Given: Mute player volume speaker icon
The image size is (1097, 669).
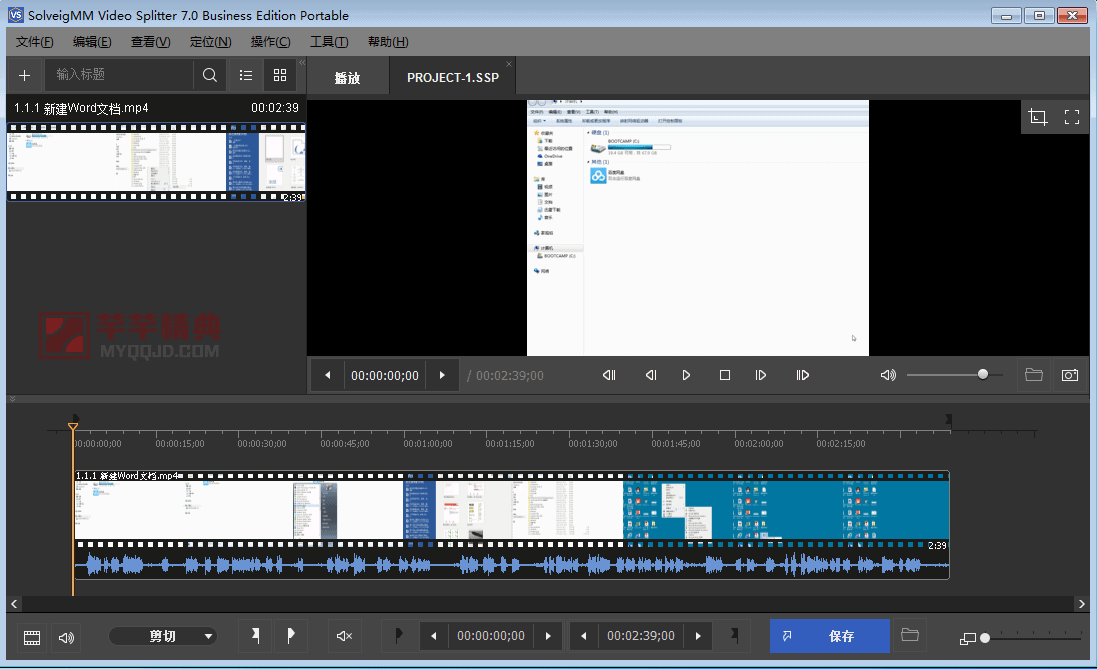Looking at the screenshot, I should [888, 375].
